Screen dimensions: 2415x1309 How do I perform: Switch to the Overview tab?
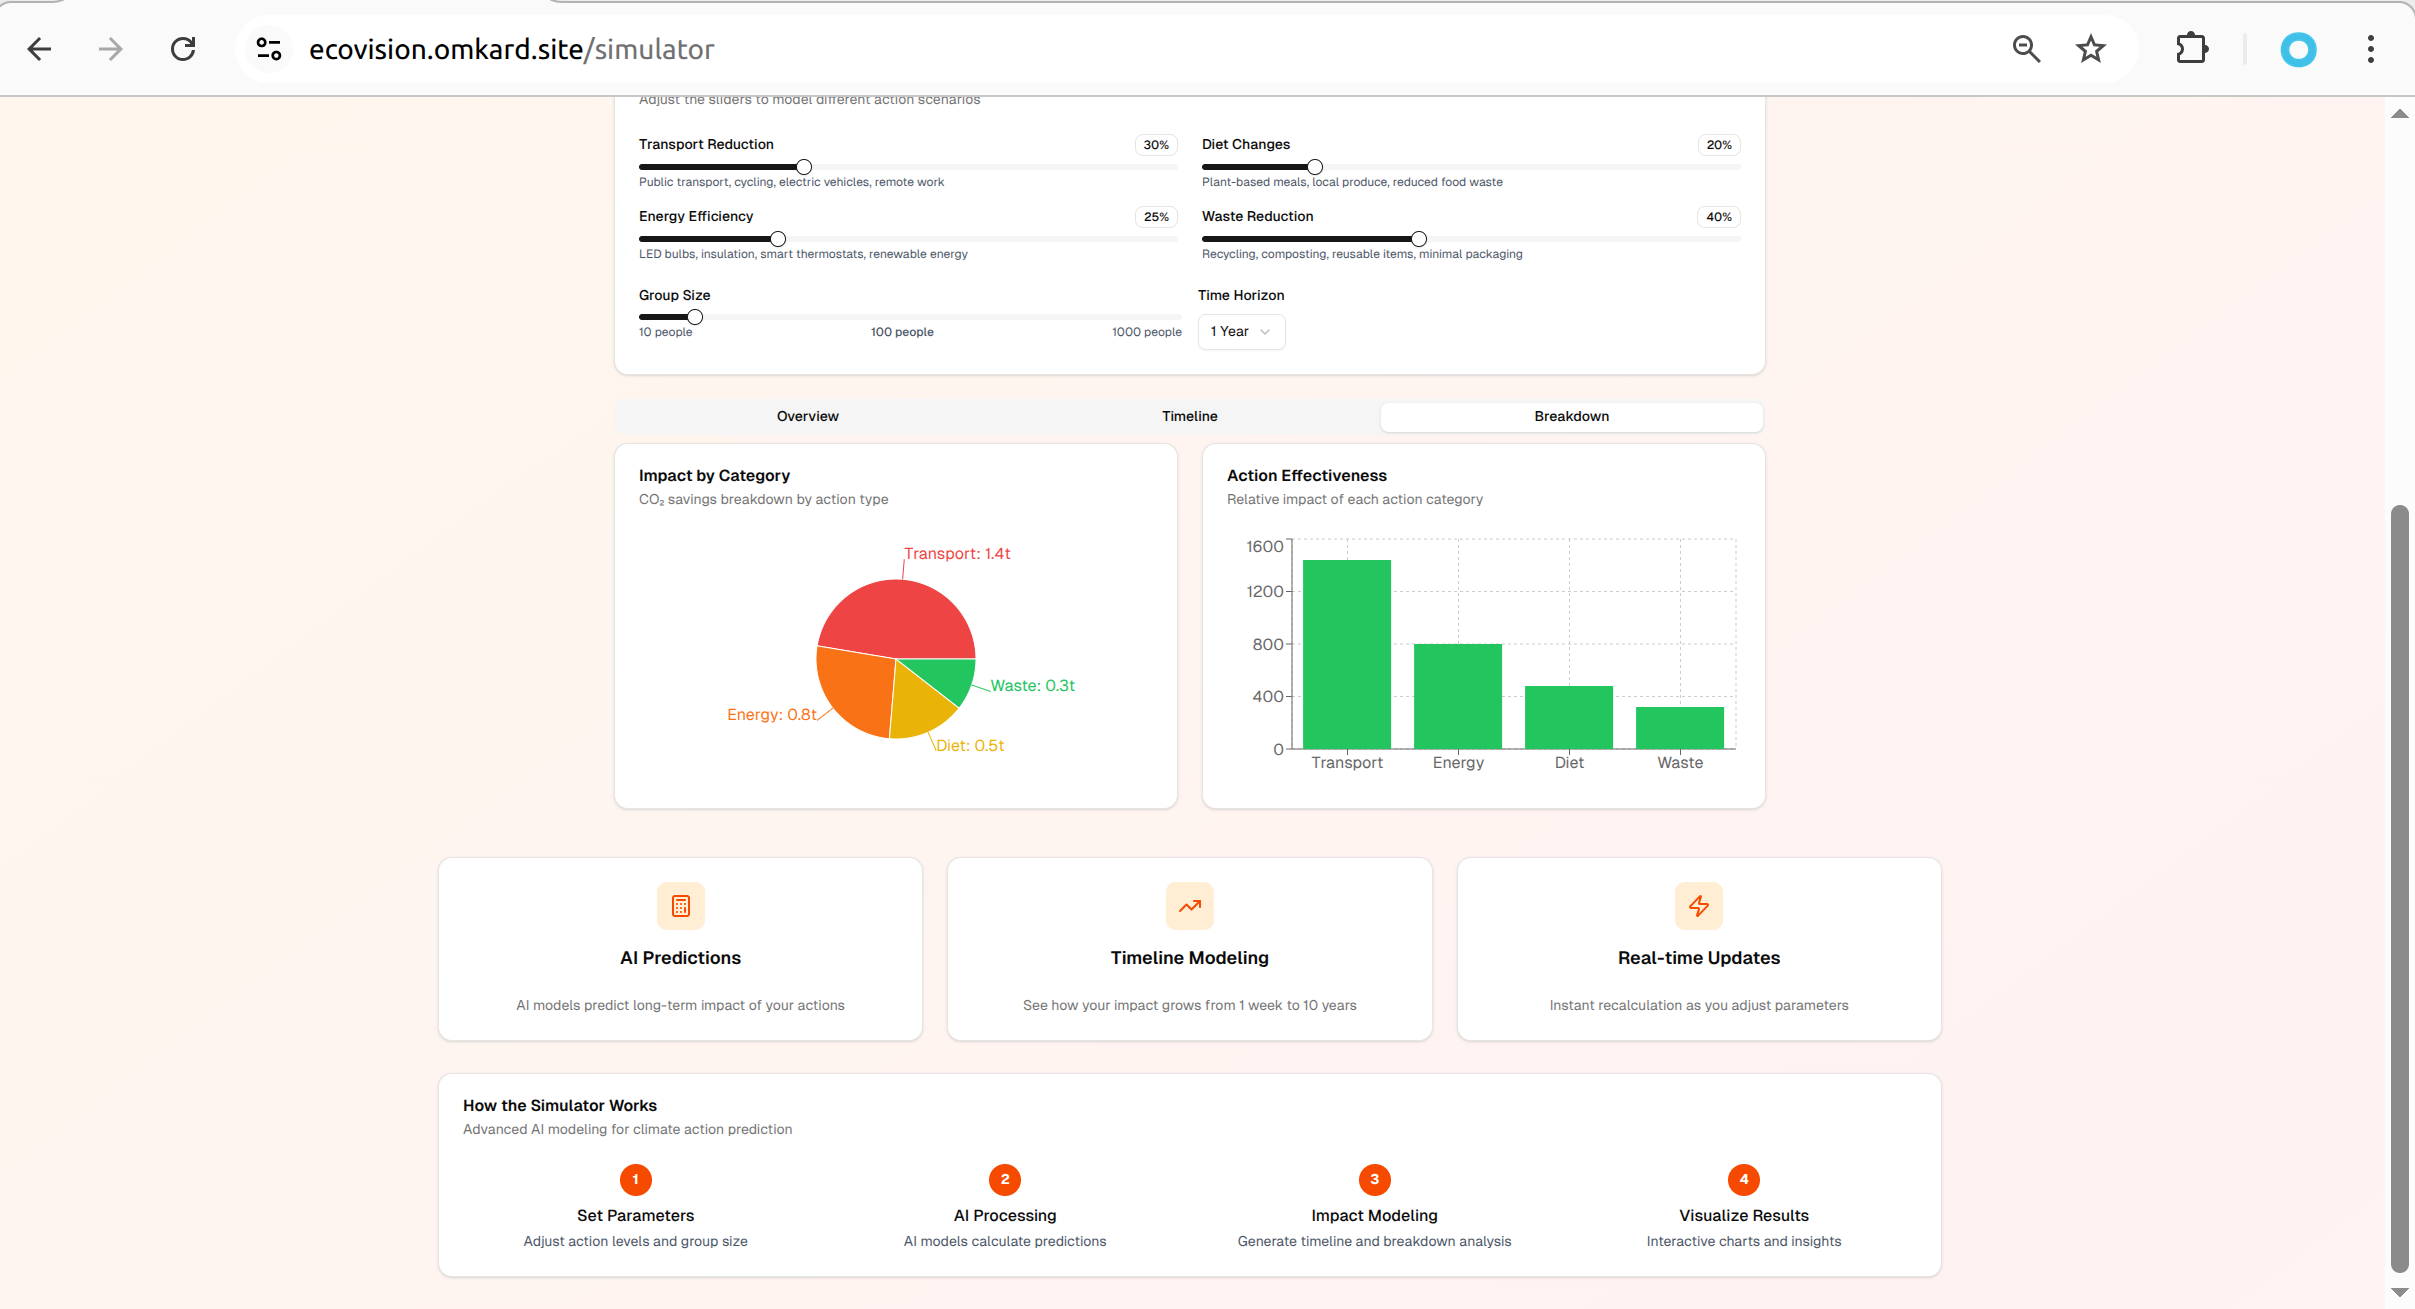tap(807, 417)
